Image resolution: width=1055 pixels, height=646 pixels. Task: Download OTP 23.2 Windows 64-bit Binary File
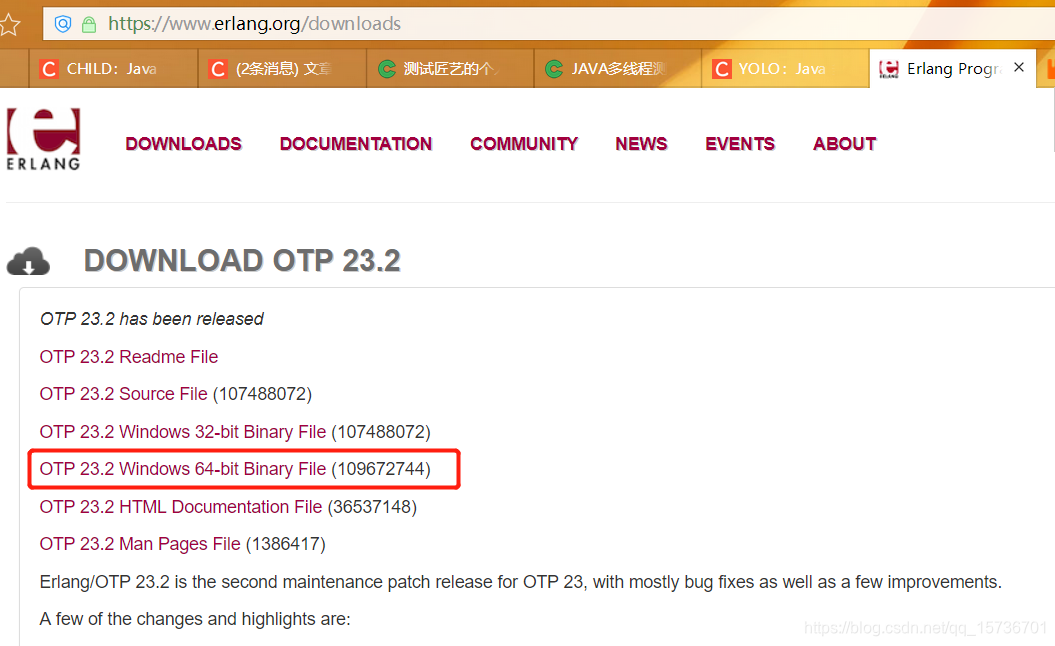pos(182,468)
